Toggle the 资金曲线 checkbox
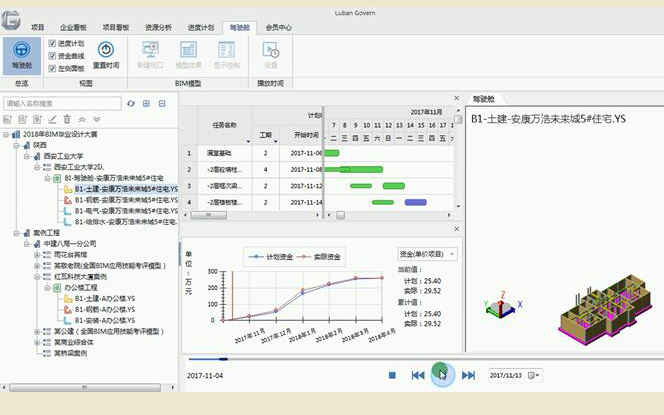 pos(52,55)
